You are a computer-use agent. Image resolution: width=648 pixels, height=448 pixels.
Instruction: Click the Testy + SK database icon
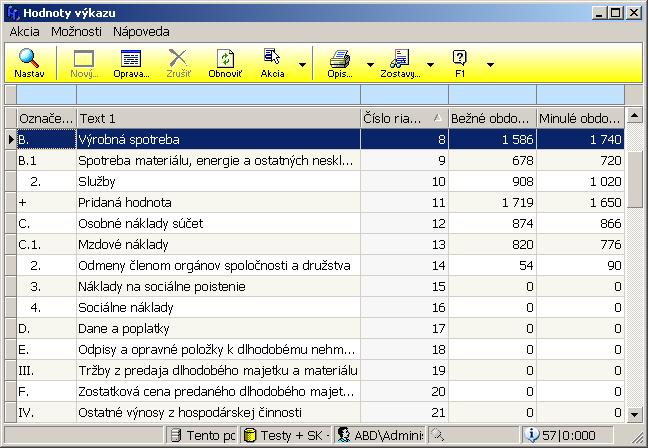pyautogui.click(x=250, y=435)
